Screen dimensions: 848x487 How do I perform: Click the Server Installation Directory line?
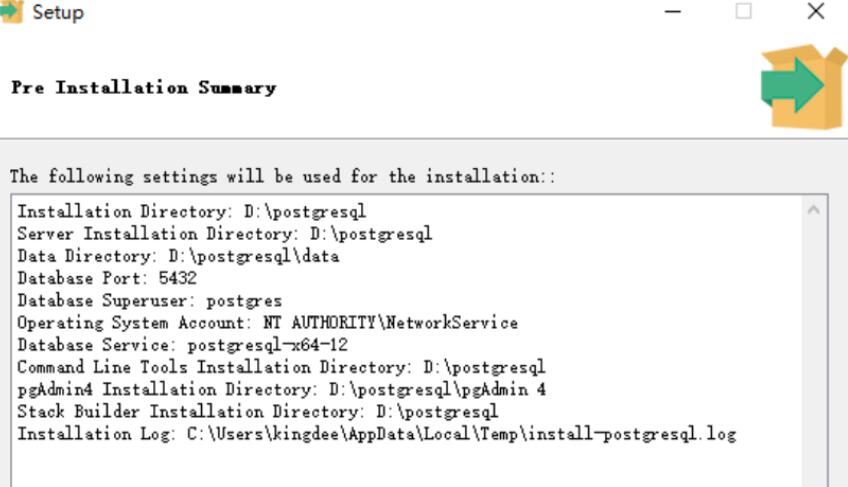224,234
